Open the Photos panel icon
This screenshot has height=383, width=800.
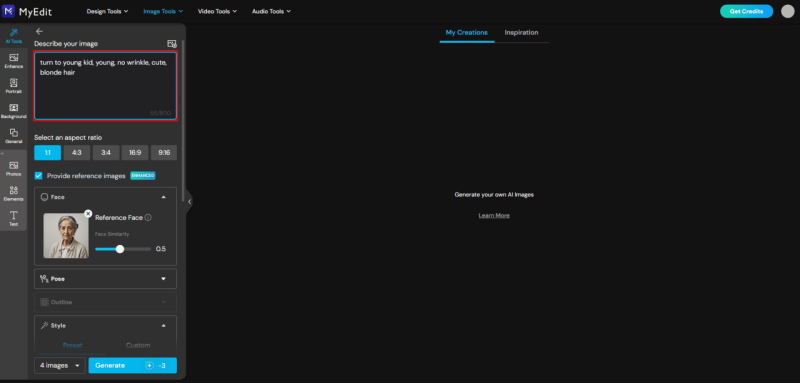click(x=14, y=168)
